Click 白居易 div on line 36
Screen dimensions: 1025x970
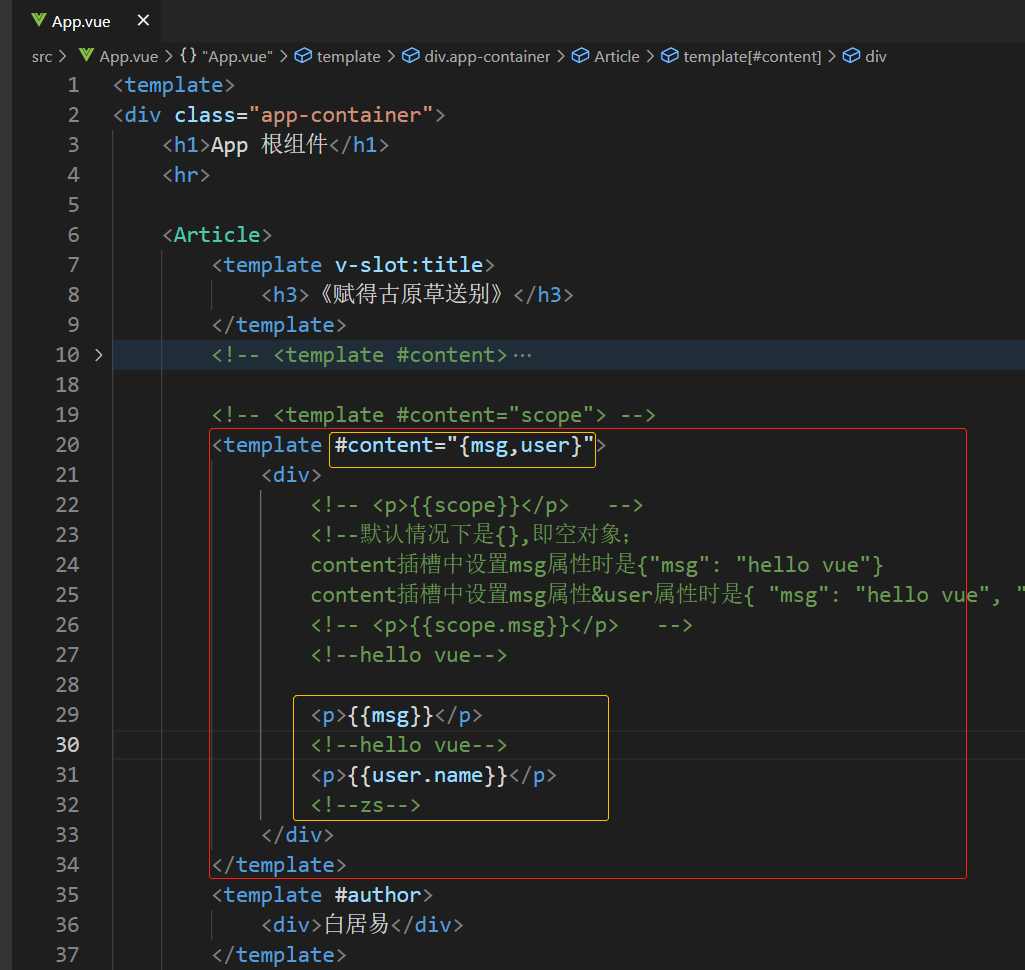362,925
